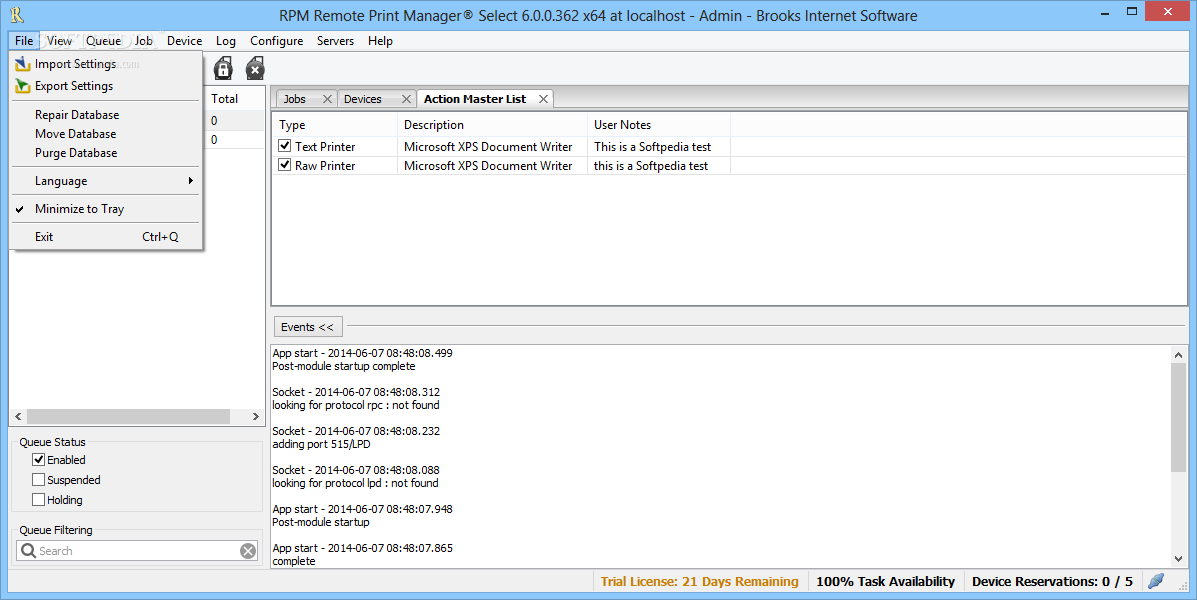Click the toolbar icon with an X
Viewport: 1197px width, 600px height.
[x=255, y=69]
